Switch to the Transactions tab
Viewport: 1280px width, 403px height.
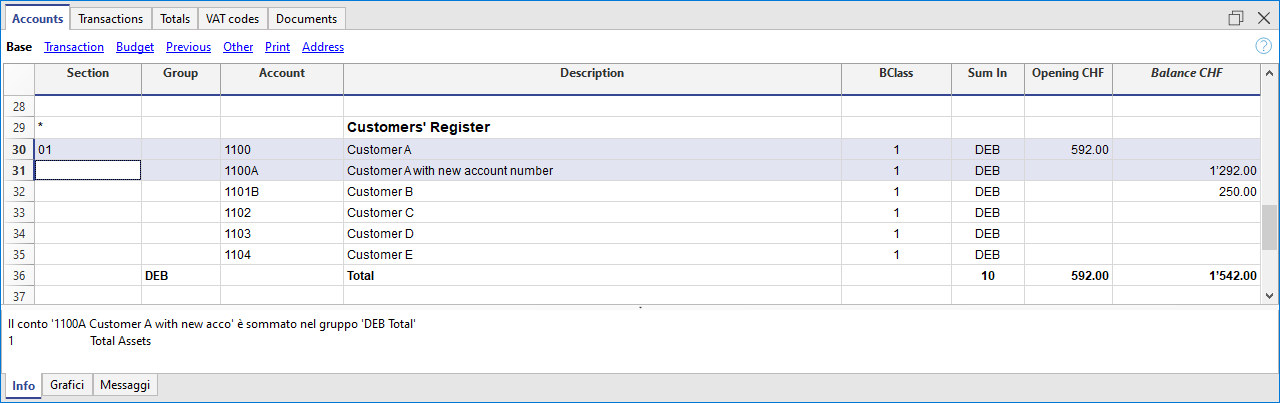pyautogui.click(x=110, y=19)
